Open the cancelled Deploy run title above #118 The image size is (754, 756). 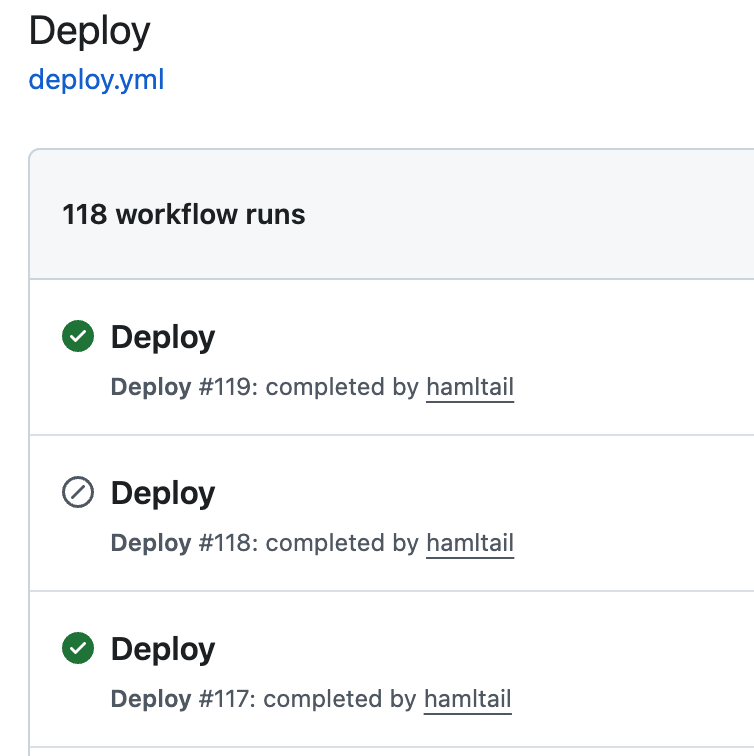pos(162,493)
